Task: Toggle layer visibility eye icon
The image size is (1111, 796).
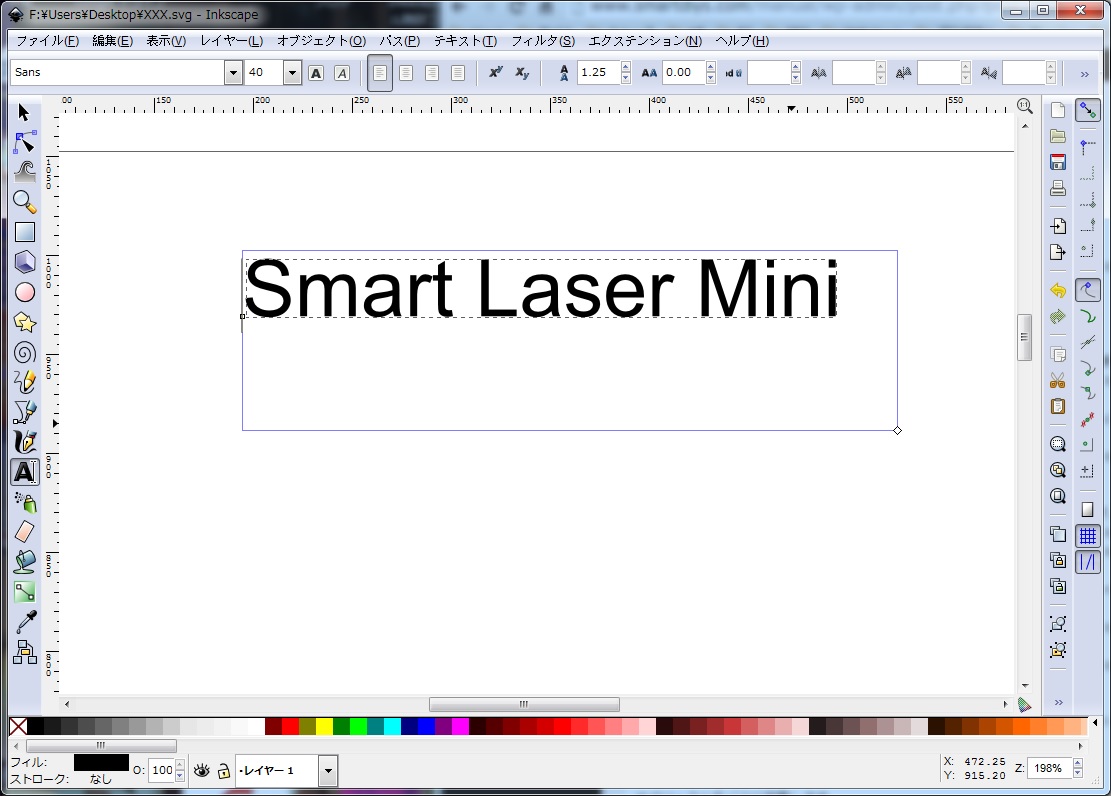Action: [202, 770]
